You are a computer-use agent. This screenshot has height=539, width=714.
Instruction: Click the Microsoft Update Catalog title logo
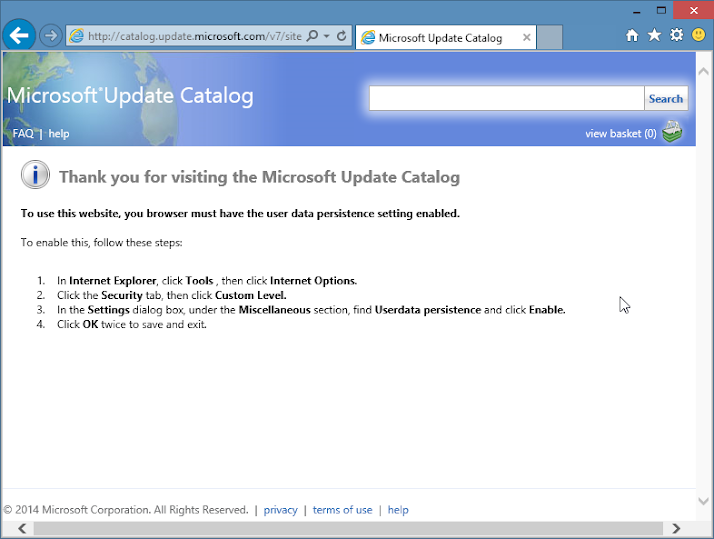point(130,96)
